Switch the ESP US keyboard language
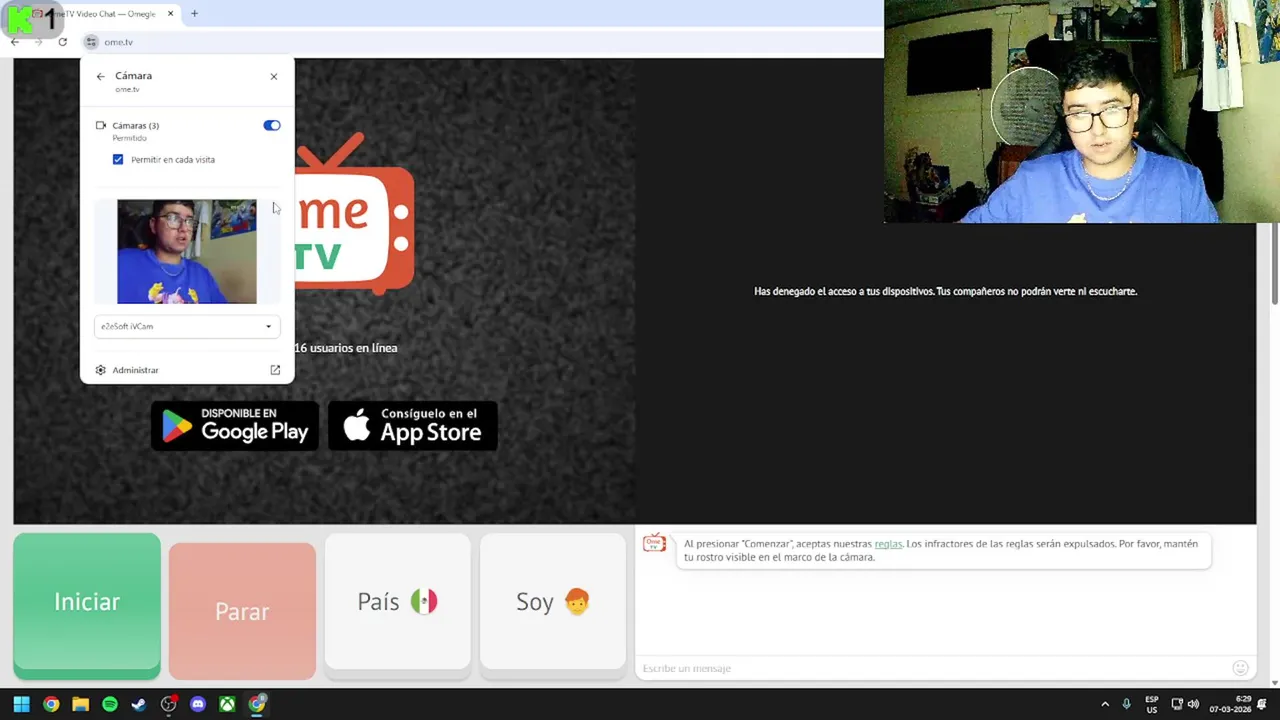1280x720 pixels. [x=1152, y=704]
